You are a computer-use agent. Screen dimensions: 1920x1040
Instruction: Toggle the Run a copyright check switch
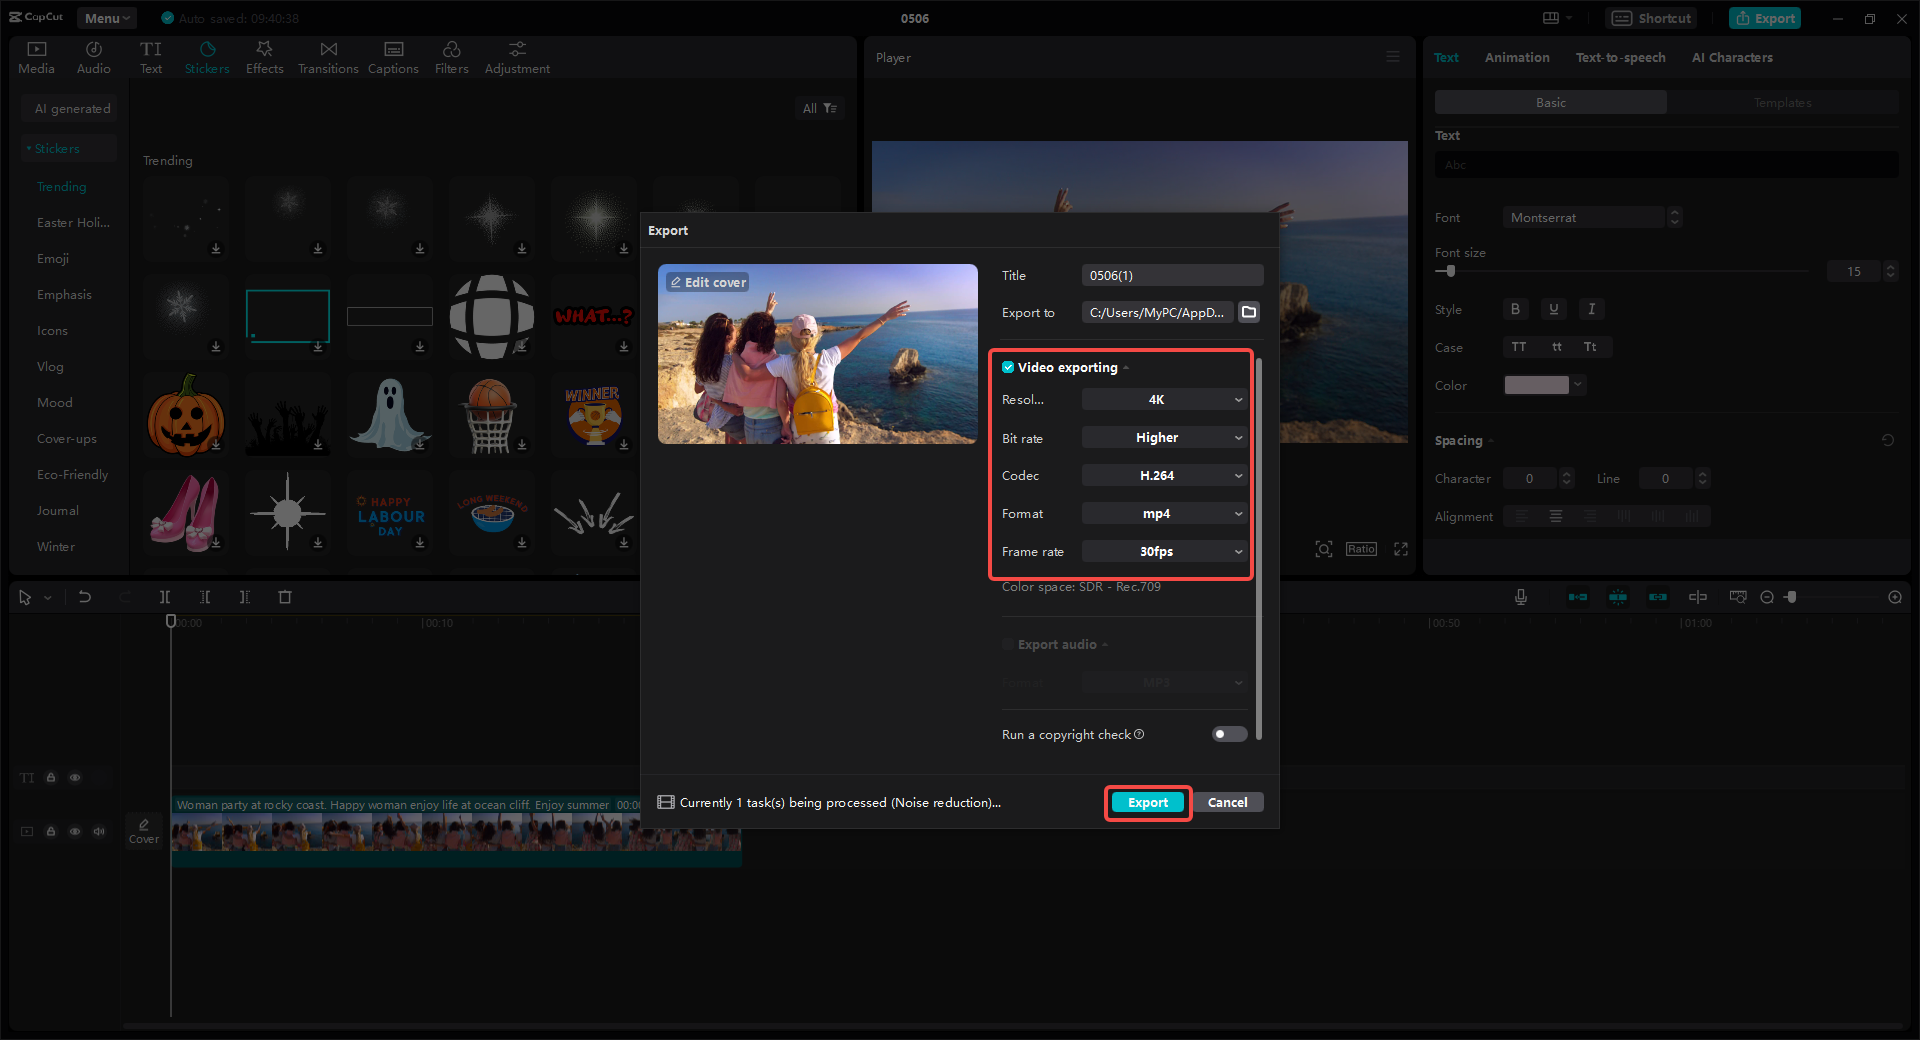(x=1228, y=734)
